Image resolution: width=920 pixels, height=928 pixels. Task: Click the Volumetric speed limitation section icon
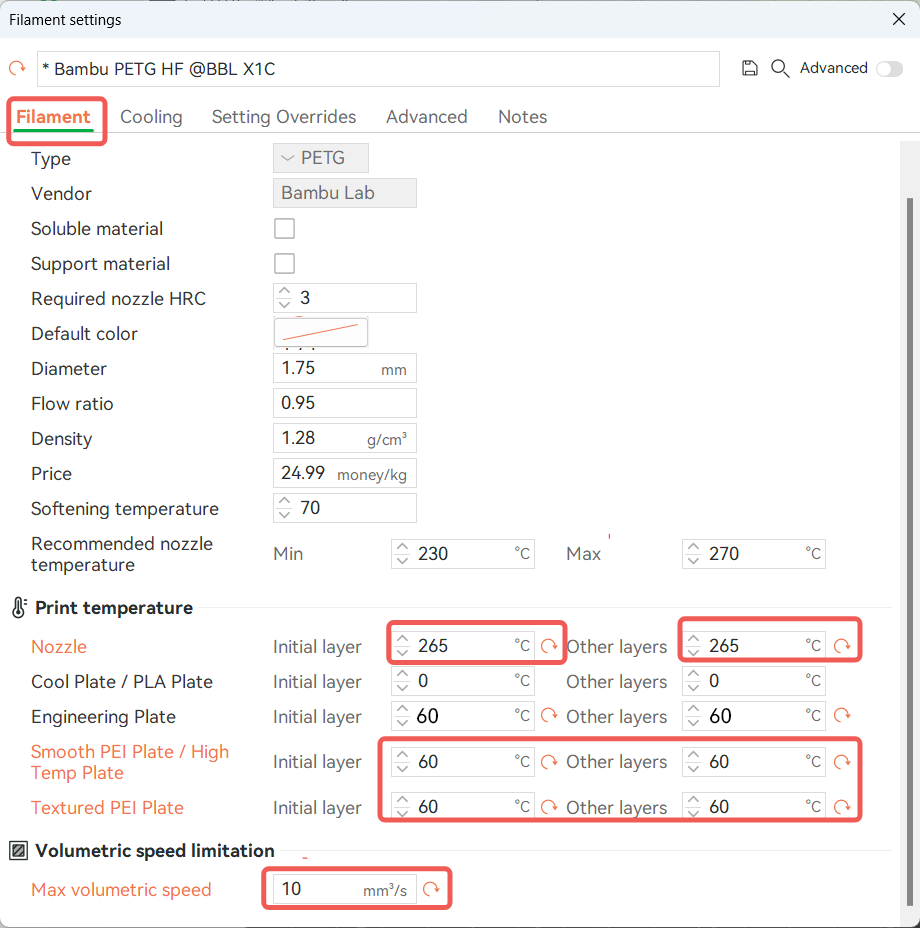18,850
